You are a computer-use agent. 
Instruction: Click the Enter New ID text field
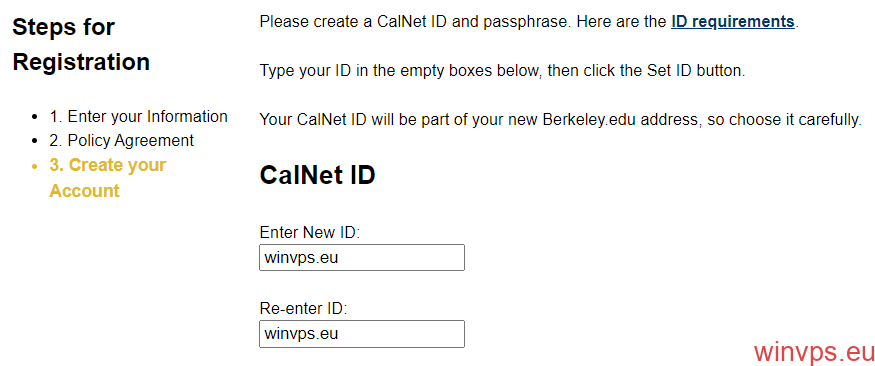coord(362,258)
